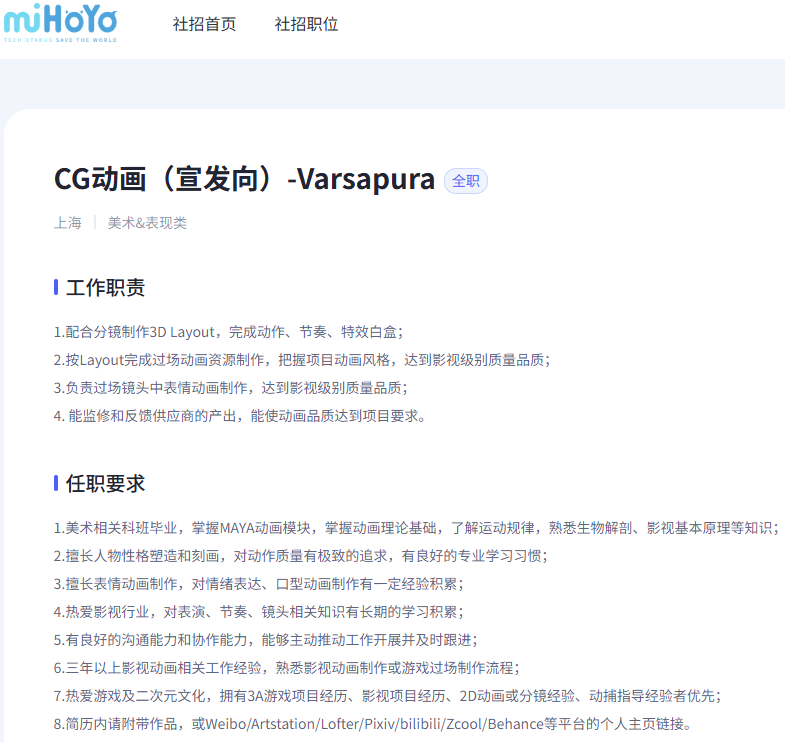Click requirement 3.擅长表情动画制作
785x743 pixels.
coord(259,584)
